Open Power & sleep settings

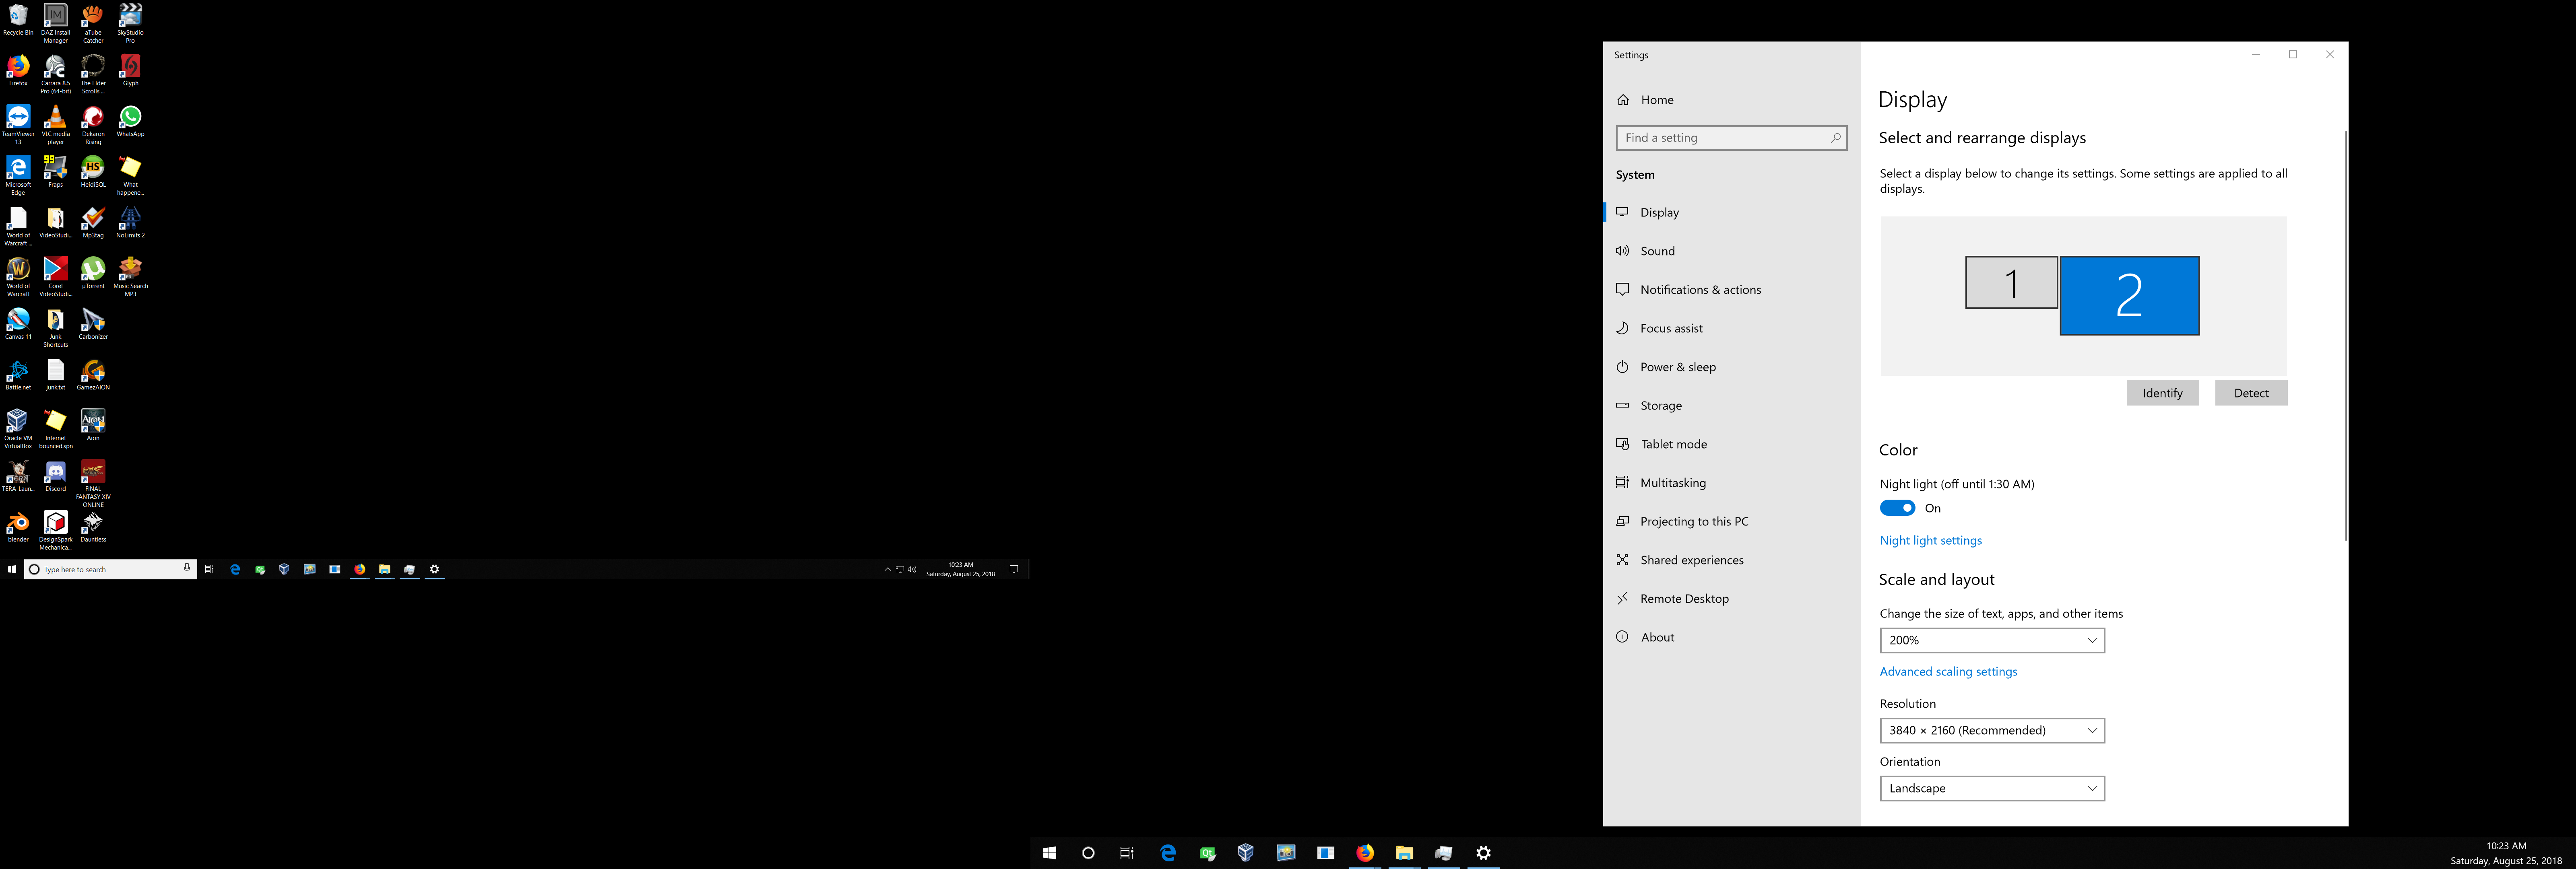pos(1677,367)
